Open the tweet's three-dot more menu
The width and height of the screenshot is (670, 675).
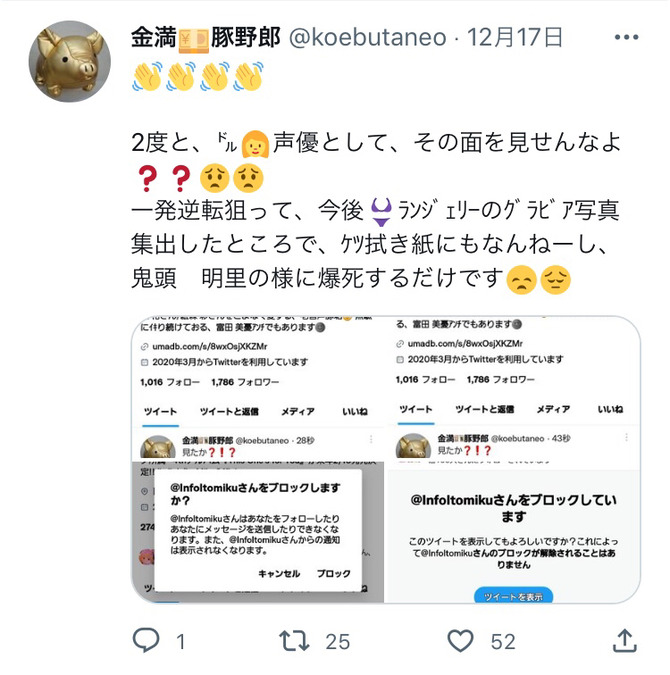(627, 37)
